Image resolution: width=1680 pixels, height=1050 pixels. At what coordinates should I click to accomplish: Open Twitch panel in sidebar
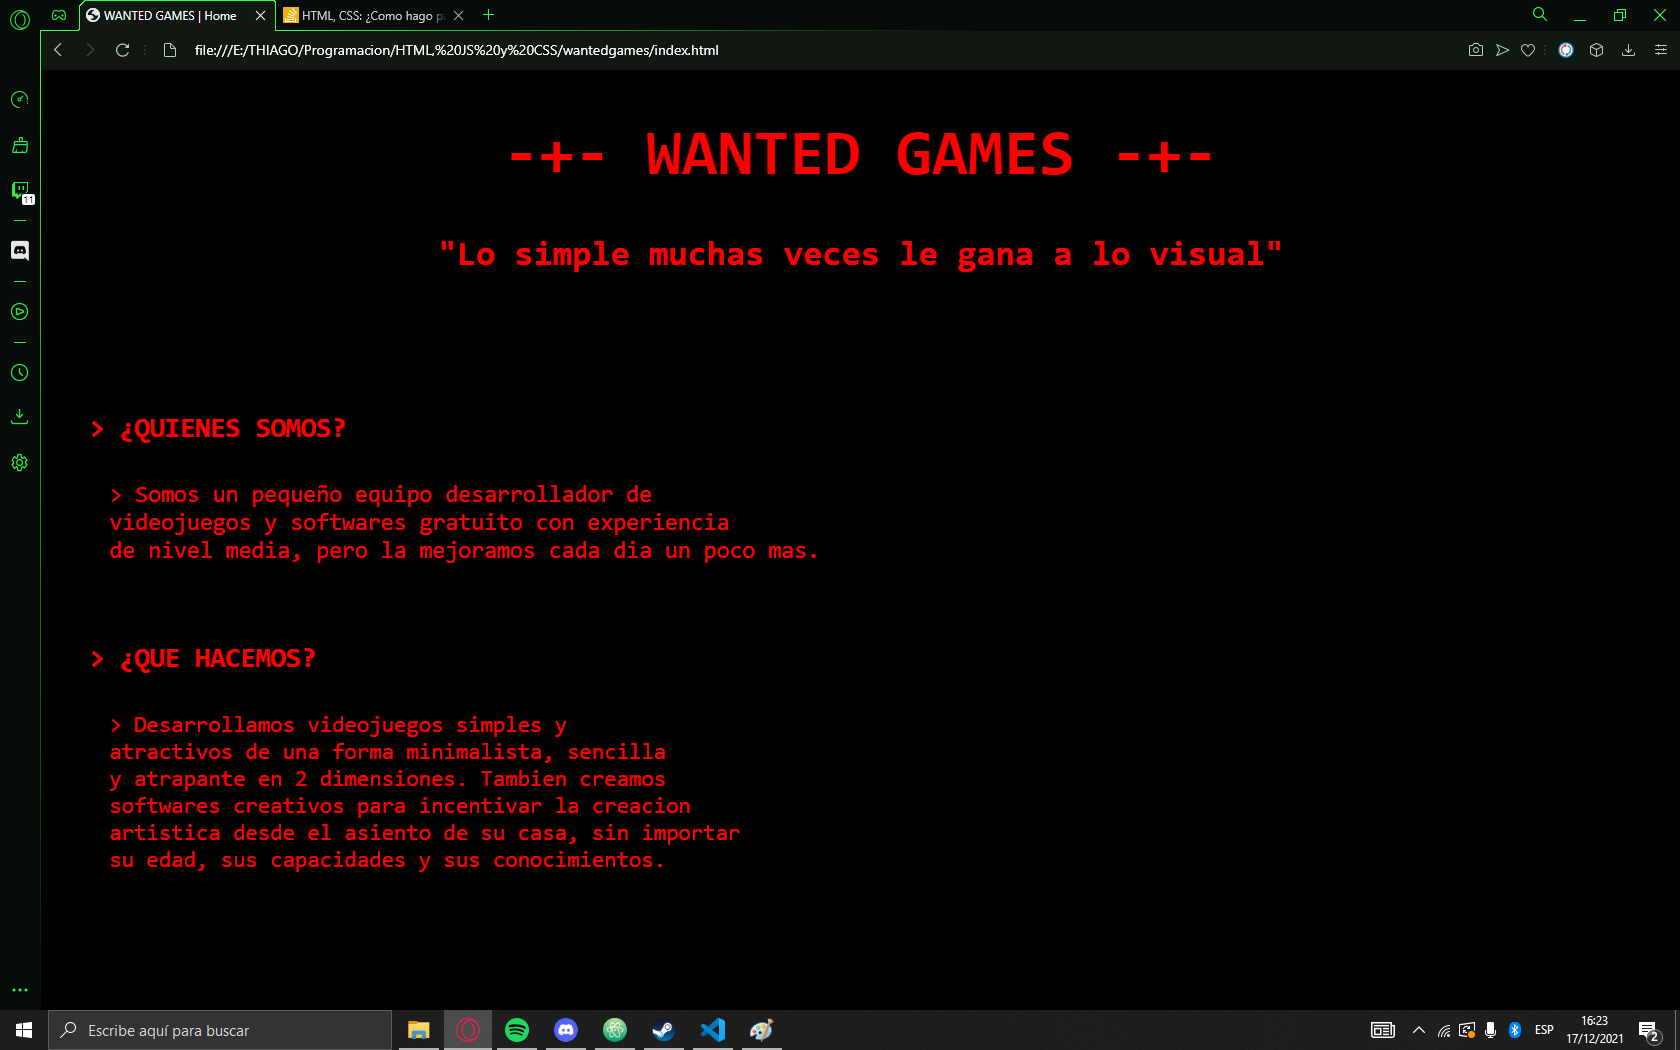(x=20, y=190)
